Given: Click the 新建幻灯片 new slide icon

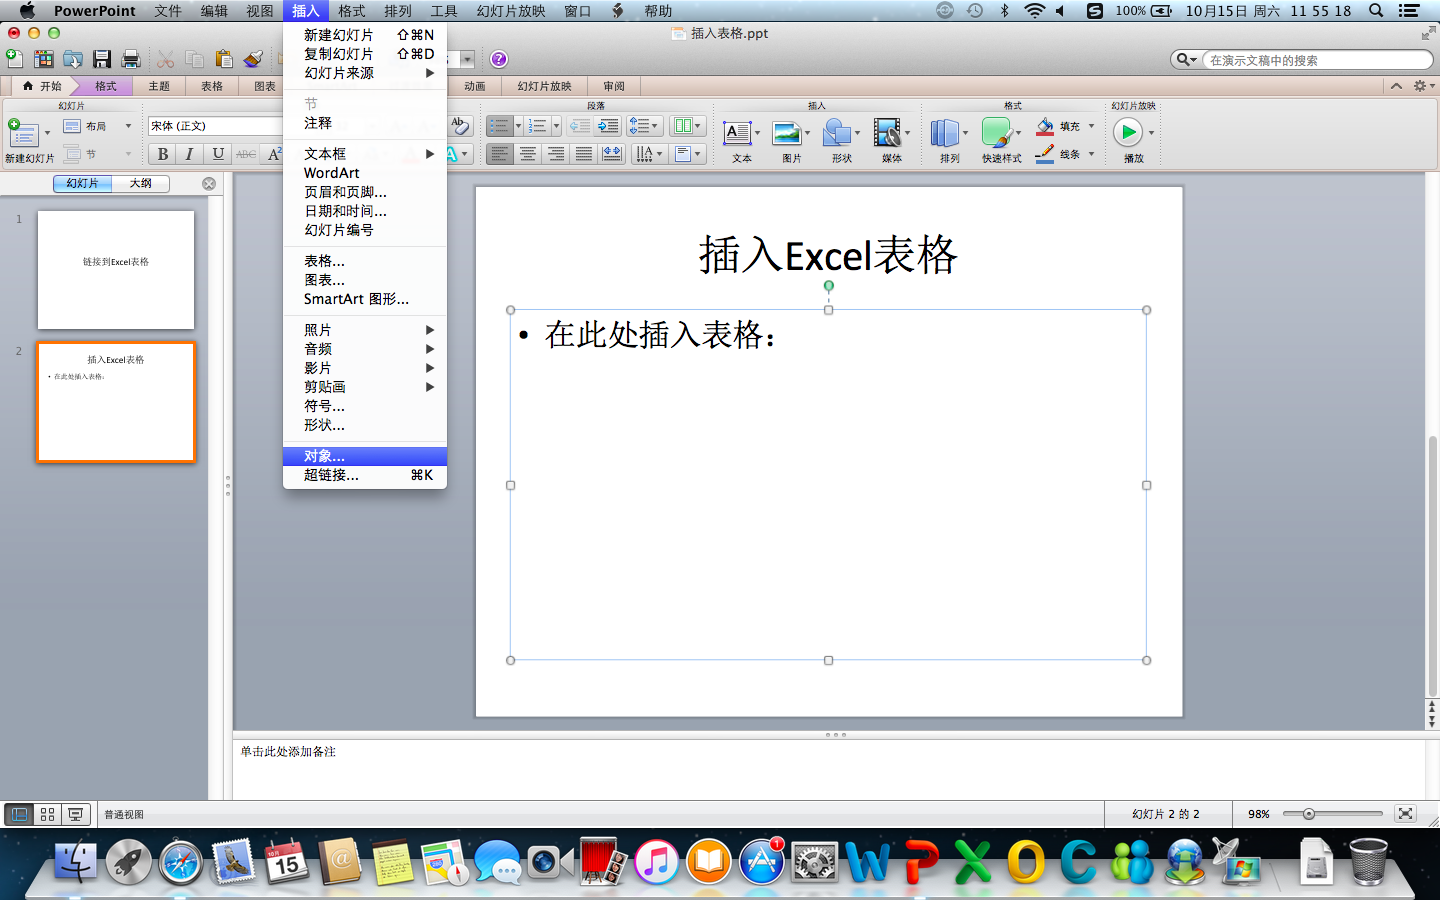Looking at the screenshot, I should tap(22, 132).
